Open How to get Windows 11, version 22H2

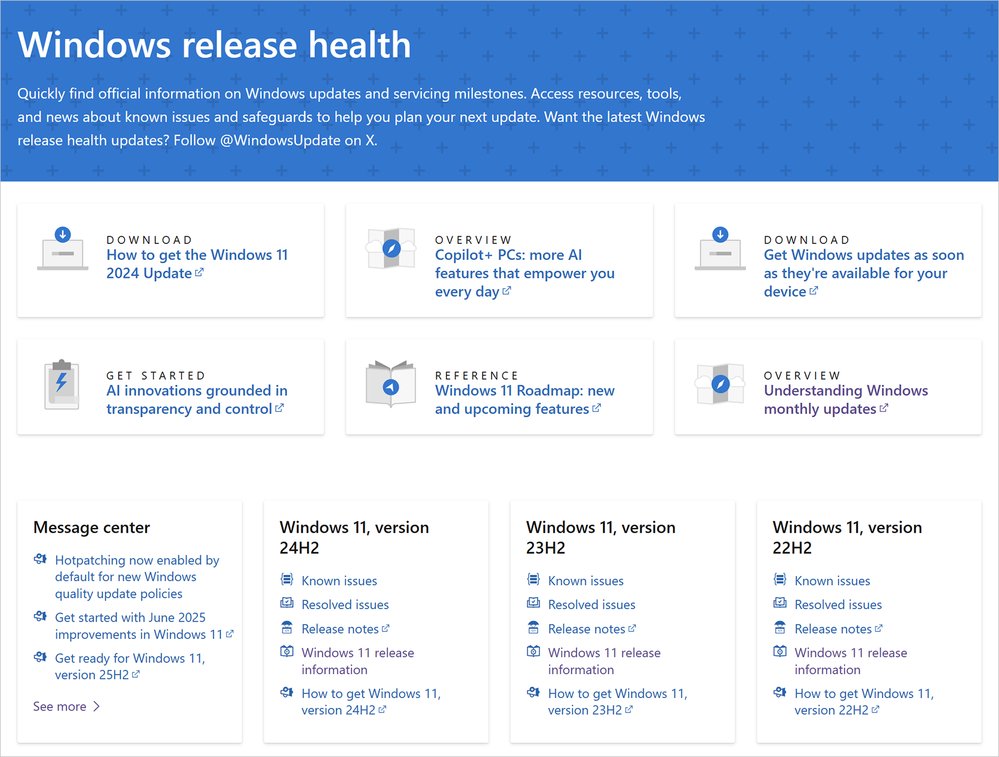point(864,702)
